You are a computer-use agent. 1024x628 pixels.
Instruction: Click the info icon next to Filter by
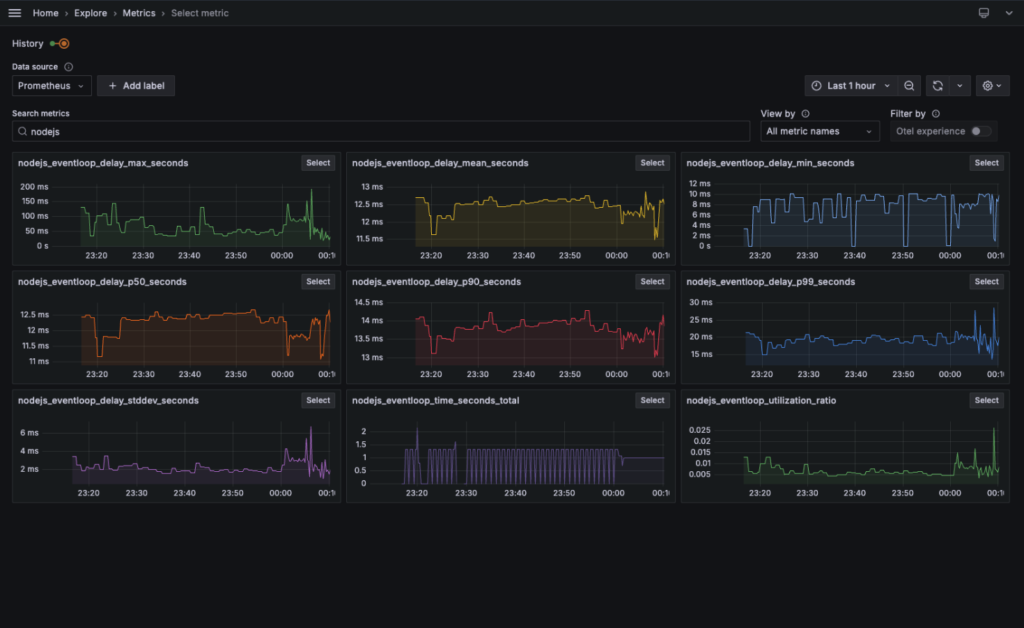pyautogui.click(x=935, y=114)
